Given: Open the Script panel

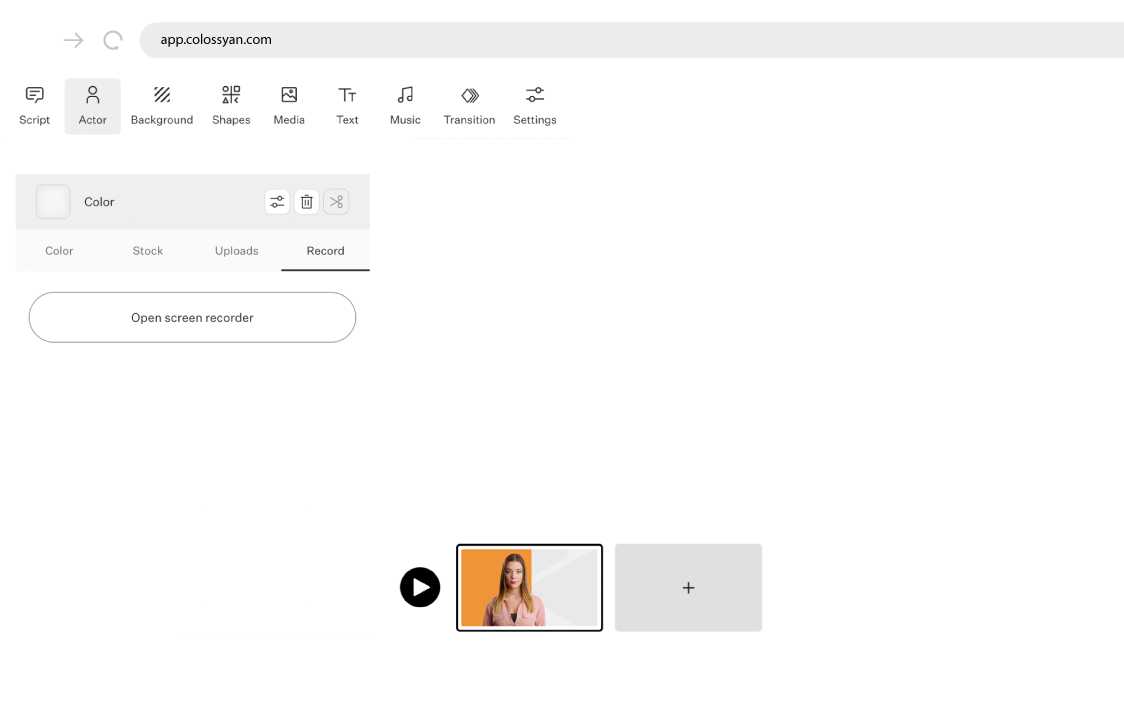Looking at the screenshot, I should point(34,105).
